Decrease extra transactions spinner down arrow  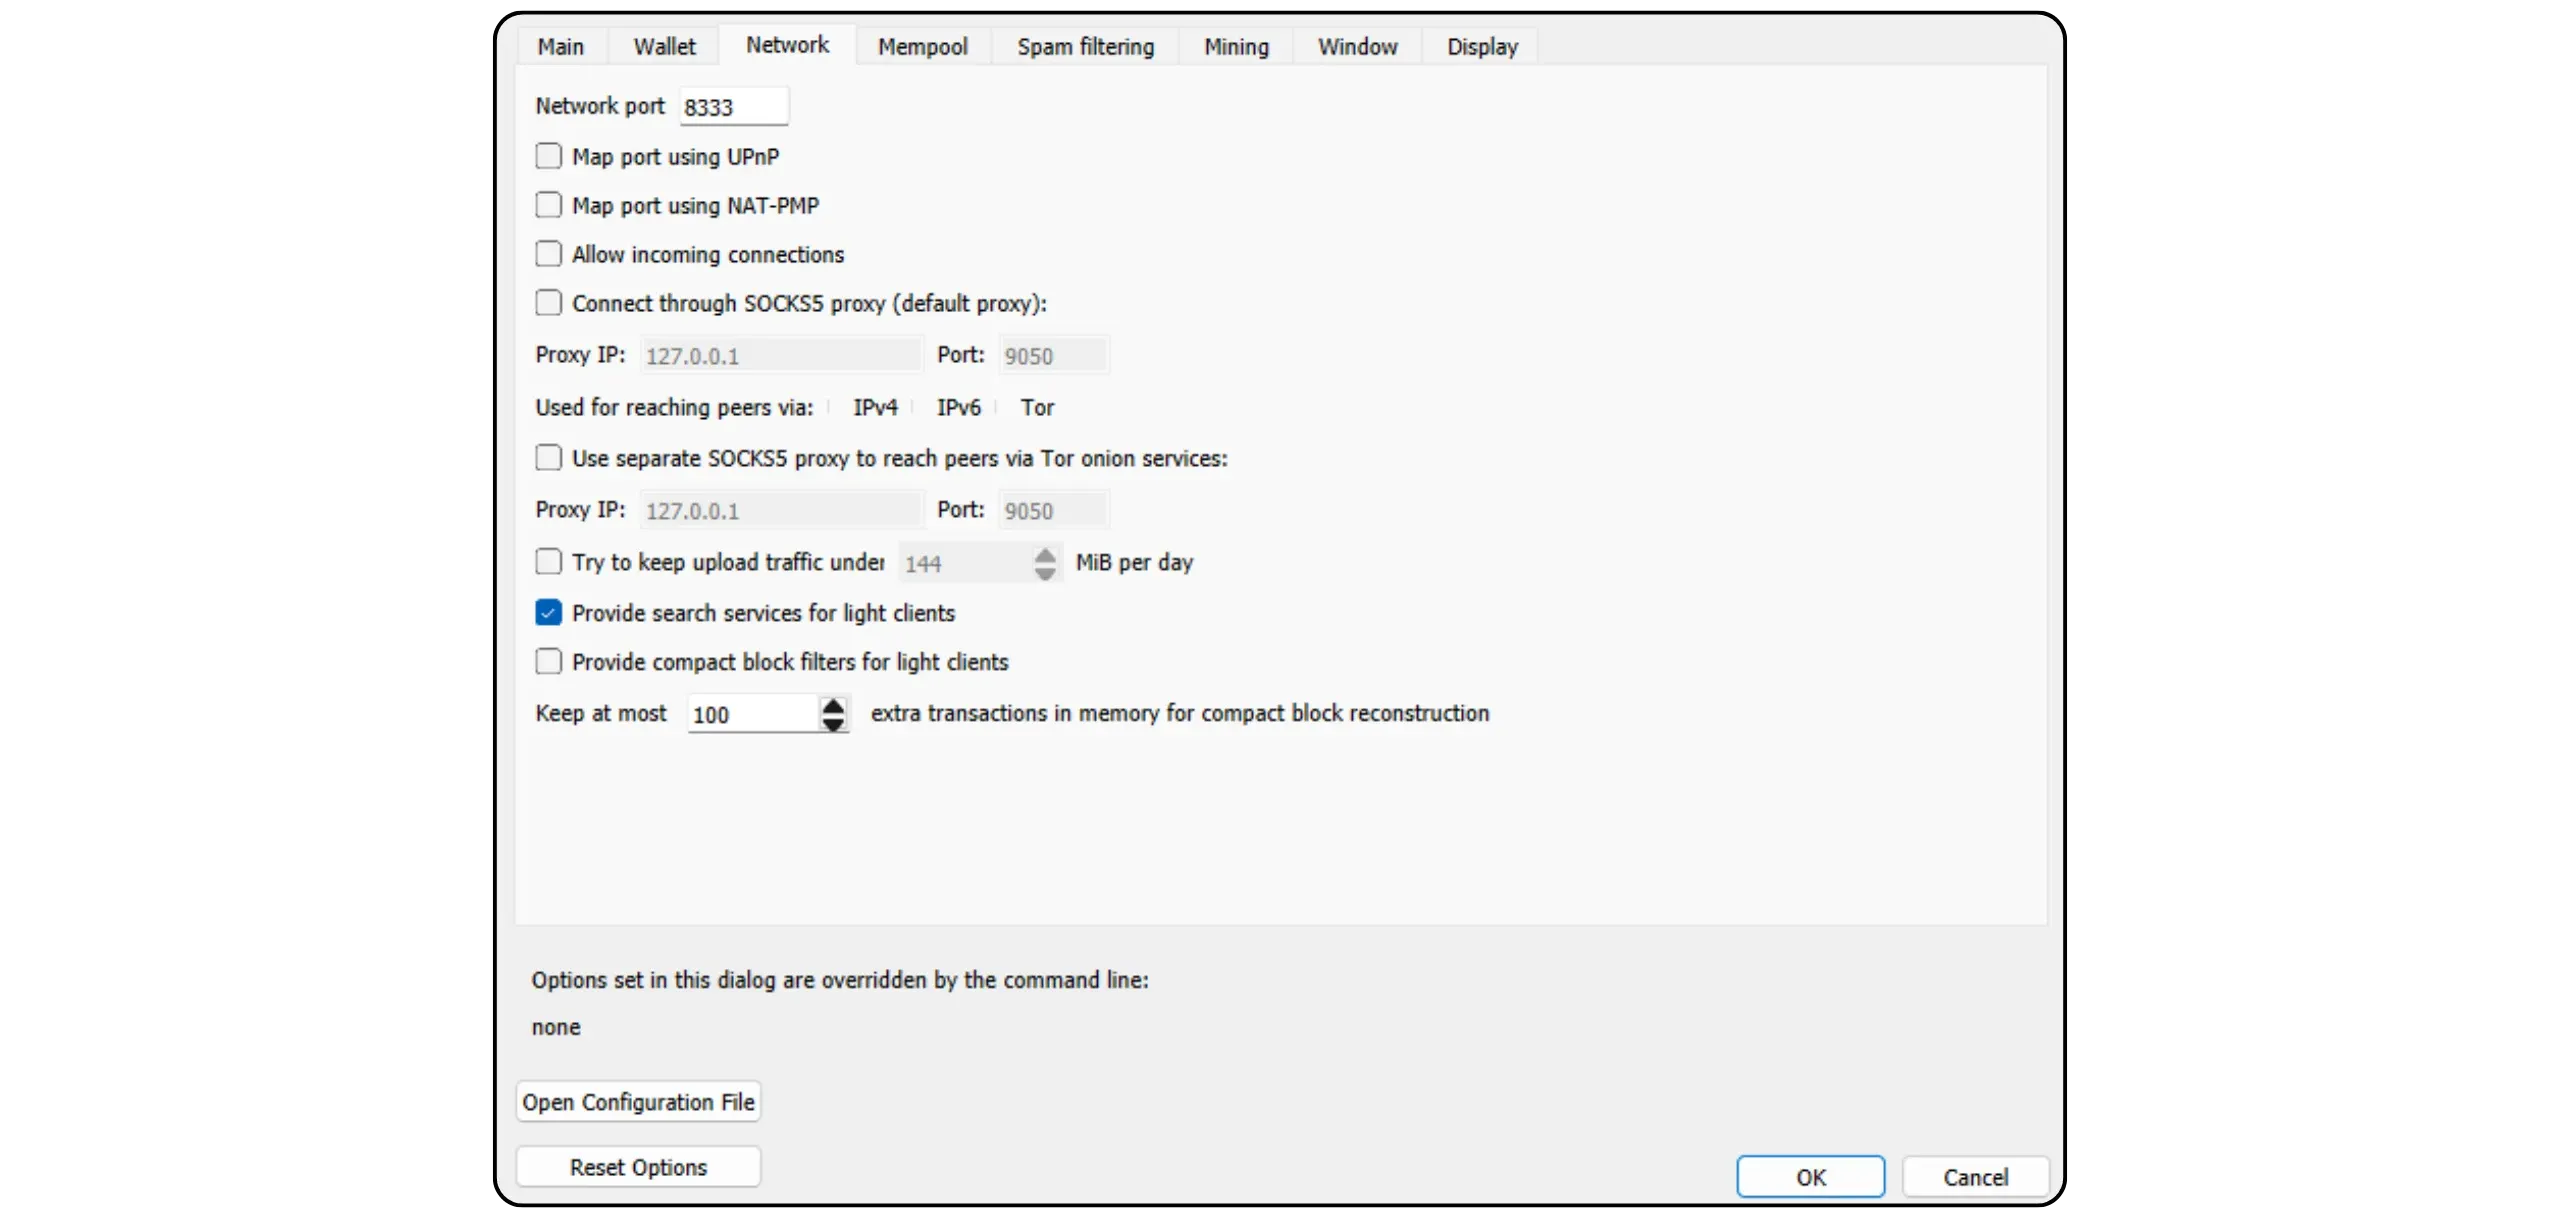(833, 723)
